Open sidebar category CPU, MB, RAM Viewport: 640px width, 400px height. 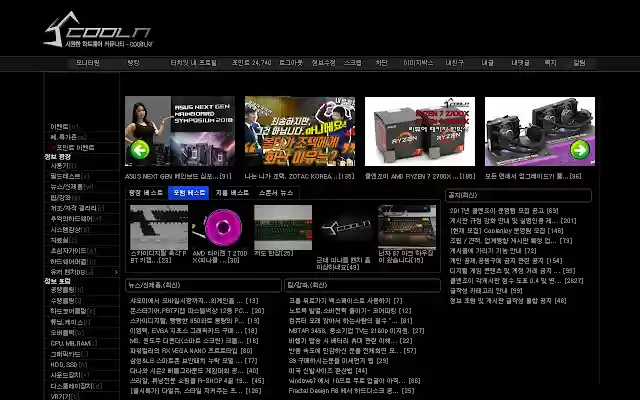pyautogui.click(x=73, y=343)
